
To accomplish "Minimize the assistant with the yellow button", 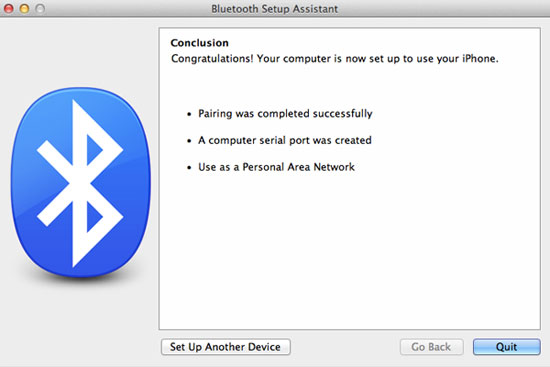I will [x=24, y=8].
